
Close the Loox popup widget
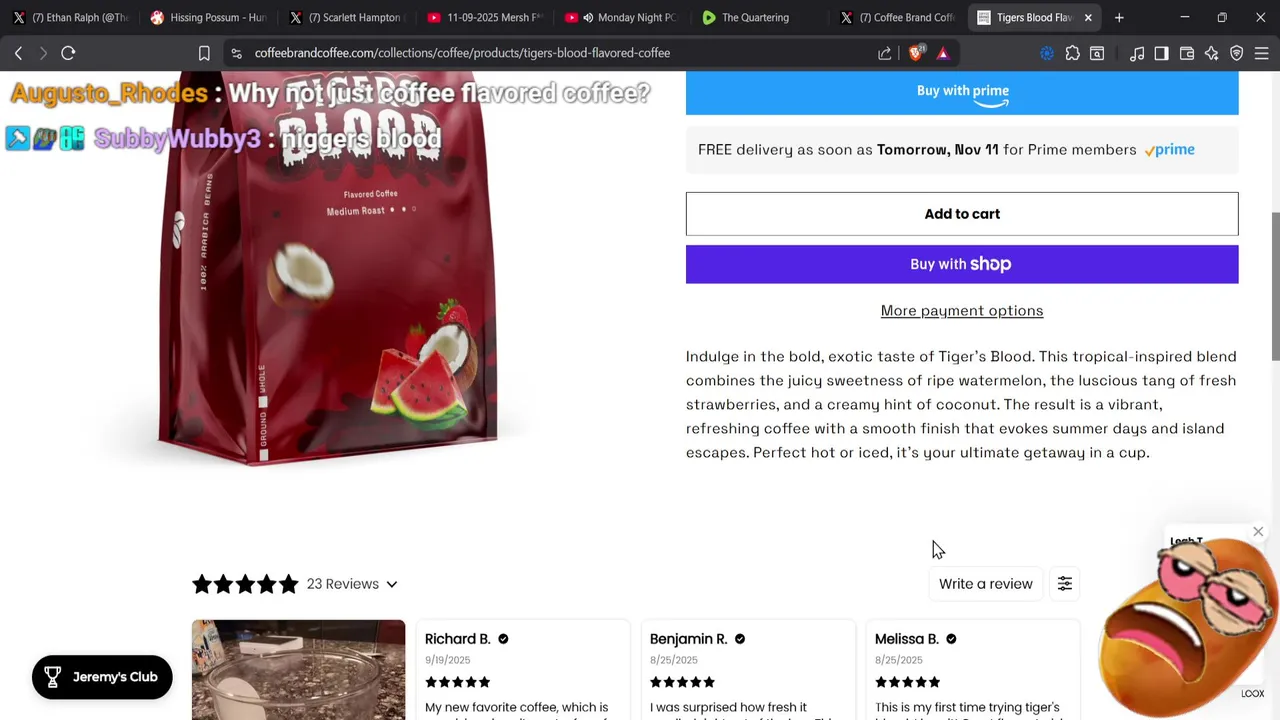click(x=1258, y=532)
